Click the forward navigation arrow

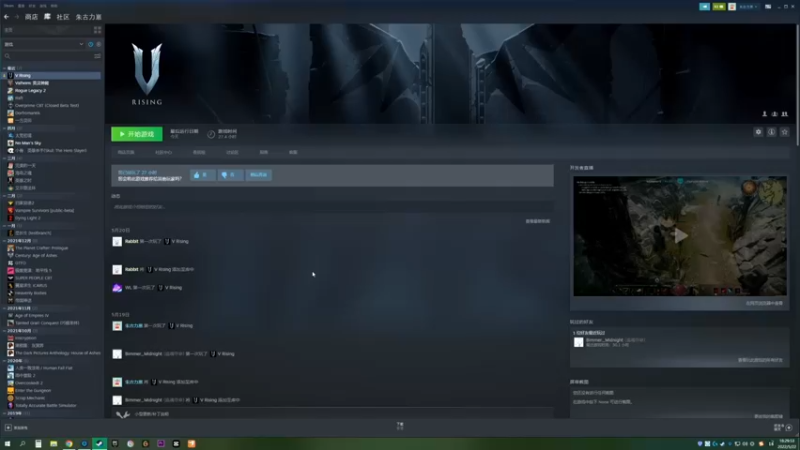[x=16, y=17]
